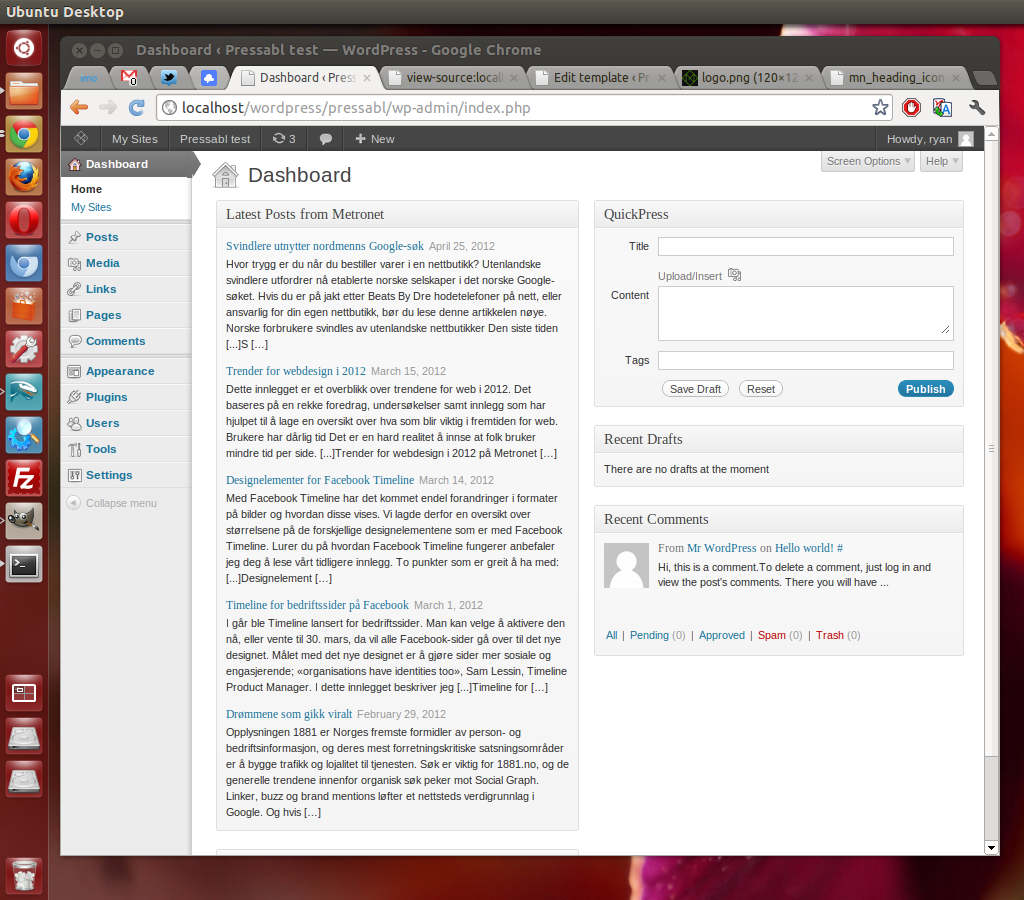The image size is (1024, 900).
Task: Click the Collapse menu arrow icon
Action: click(74, 503)
